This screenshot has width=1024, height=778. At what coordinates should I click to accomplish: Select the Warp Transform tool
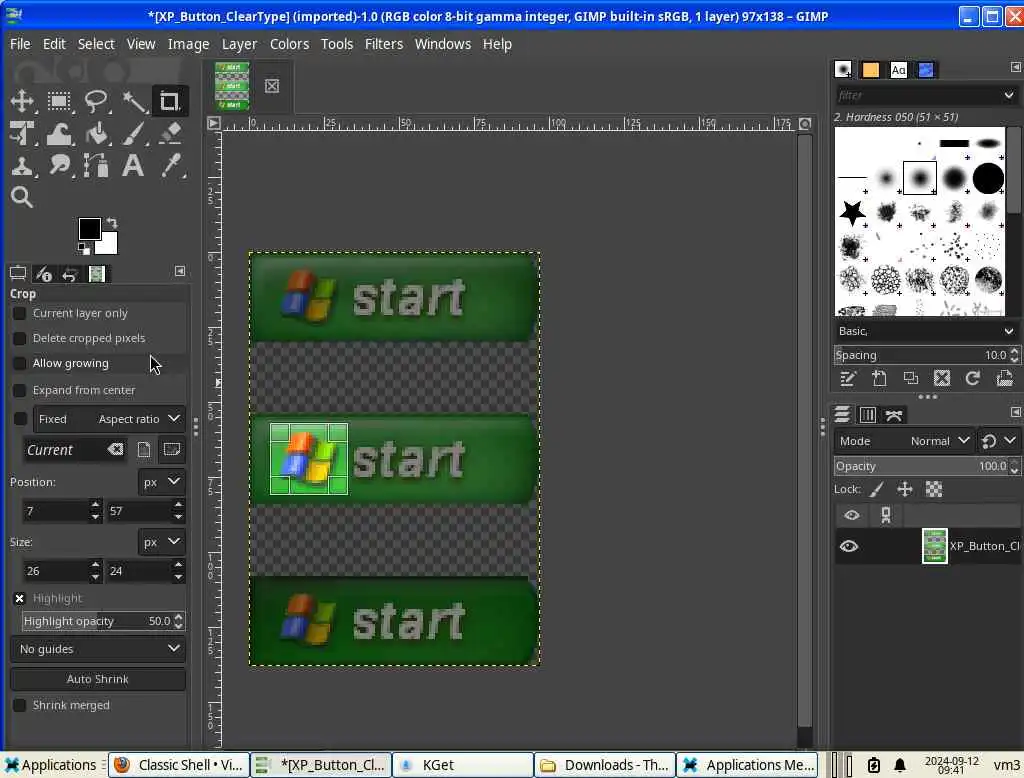coord(59,134)
